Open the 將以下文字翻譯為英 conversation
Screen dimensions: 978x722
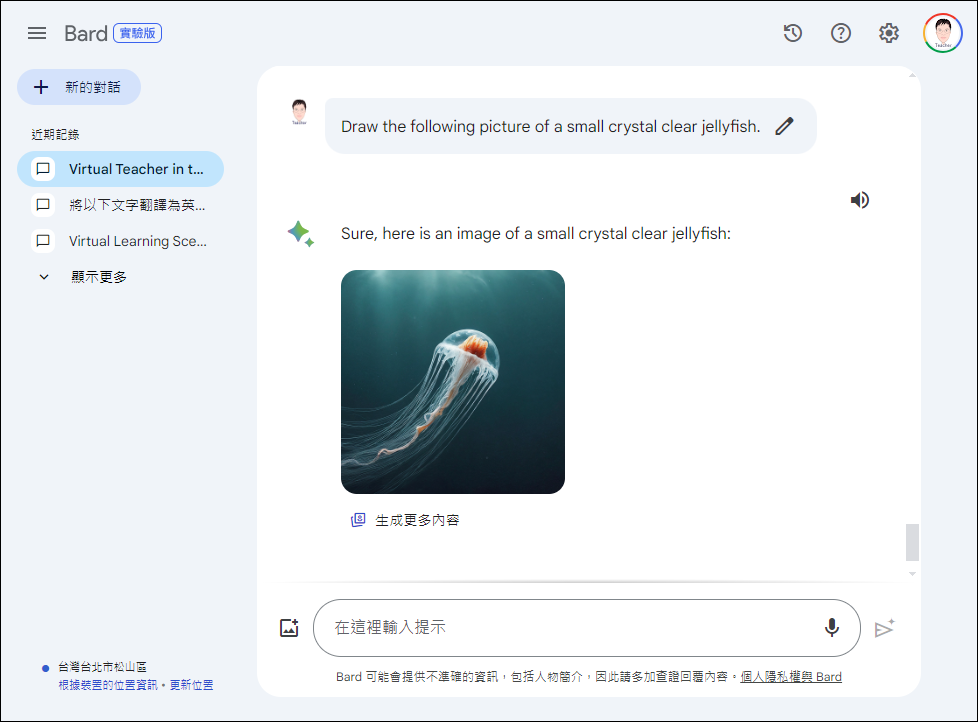tap(120, 205)
